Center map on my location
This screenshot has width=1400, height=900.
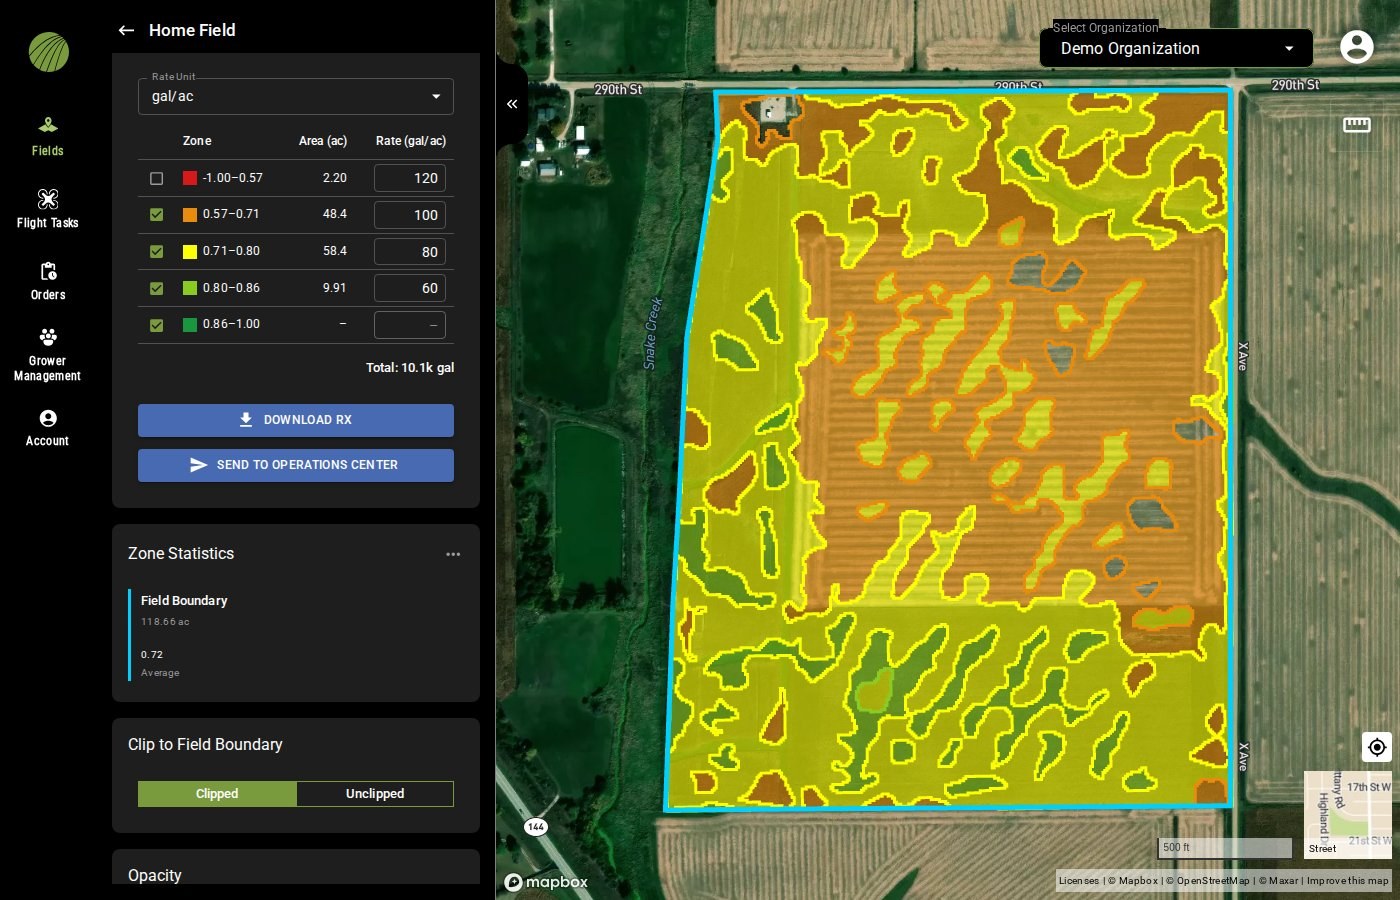1377,747
